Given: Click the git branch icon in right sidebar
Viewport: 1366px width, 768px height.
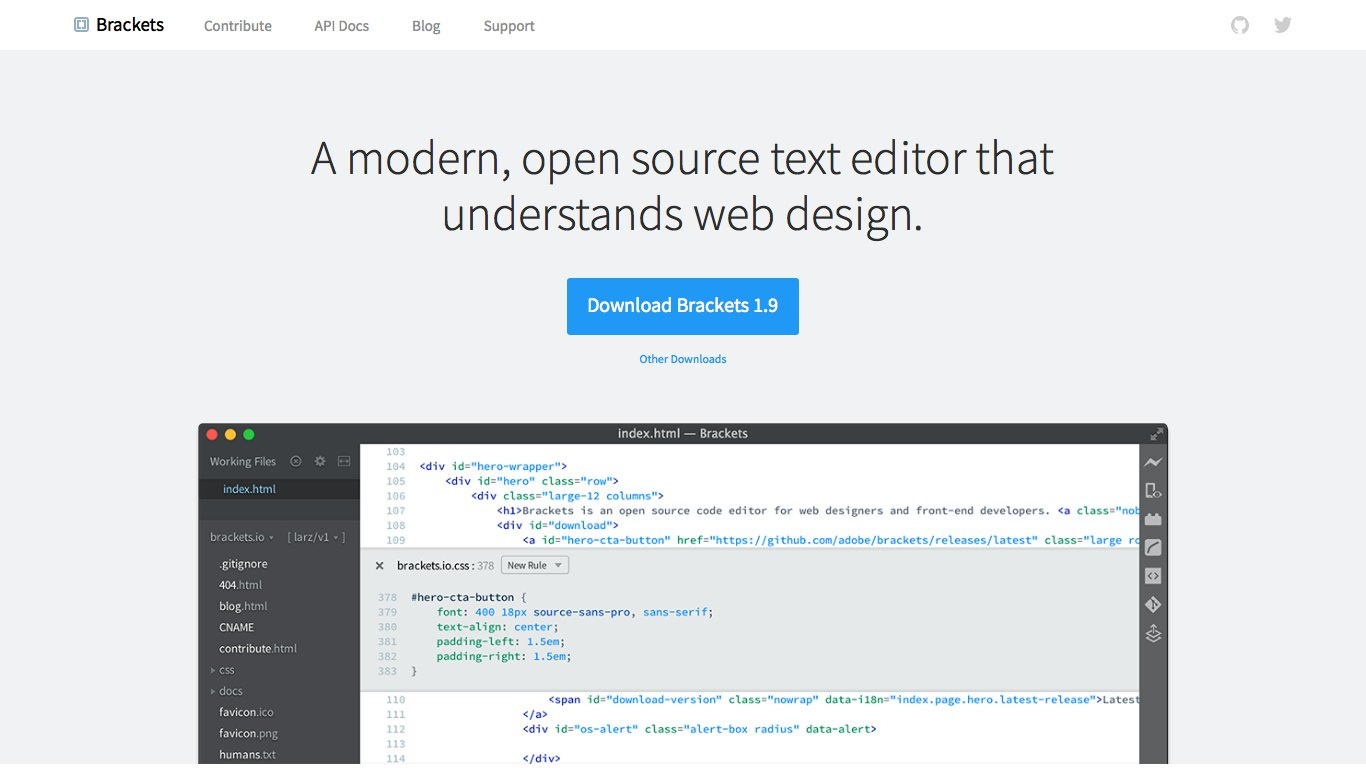Looking at the screenshot, I should (x=1153, y=604).
